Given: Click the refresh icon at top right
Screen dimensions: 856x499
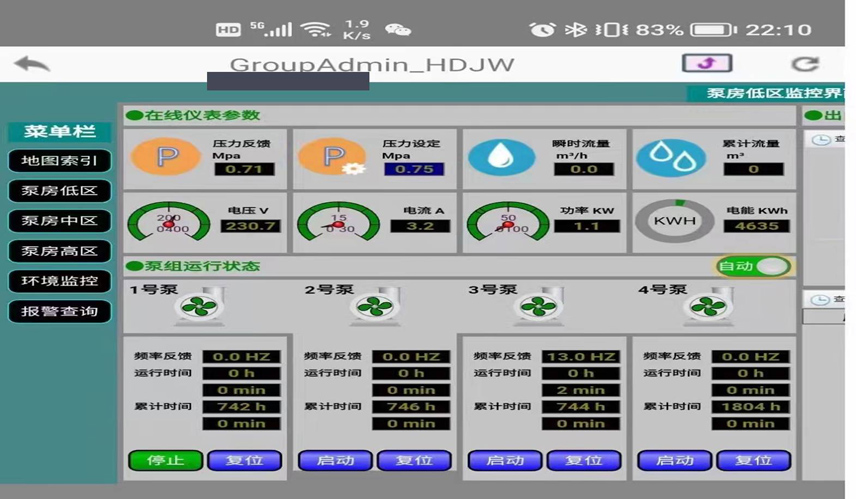Looking at the screenshot, I should 805,64.
